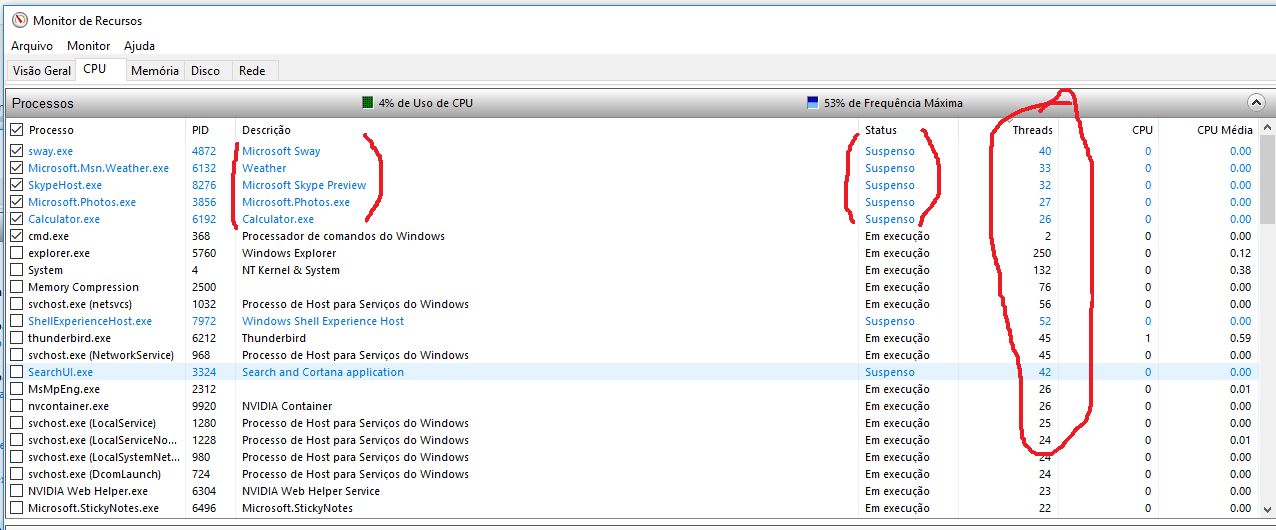
Task: Click the svchost.exe (DcomLaunch) process name
Action: click(95, 474)
